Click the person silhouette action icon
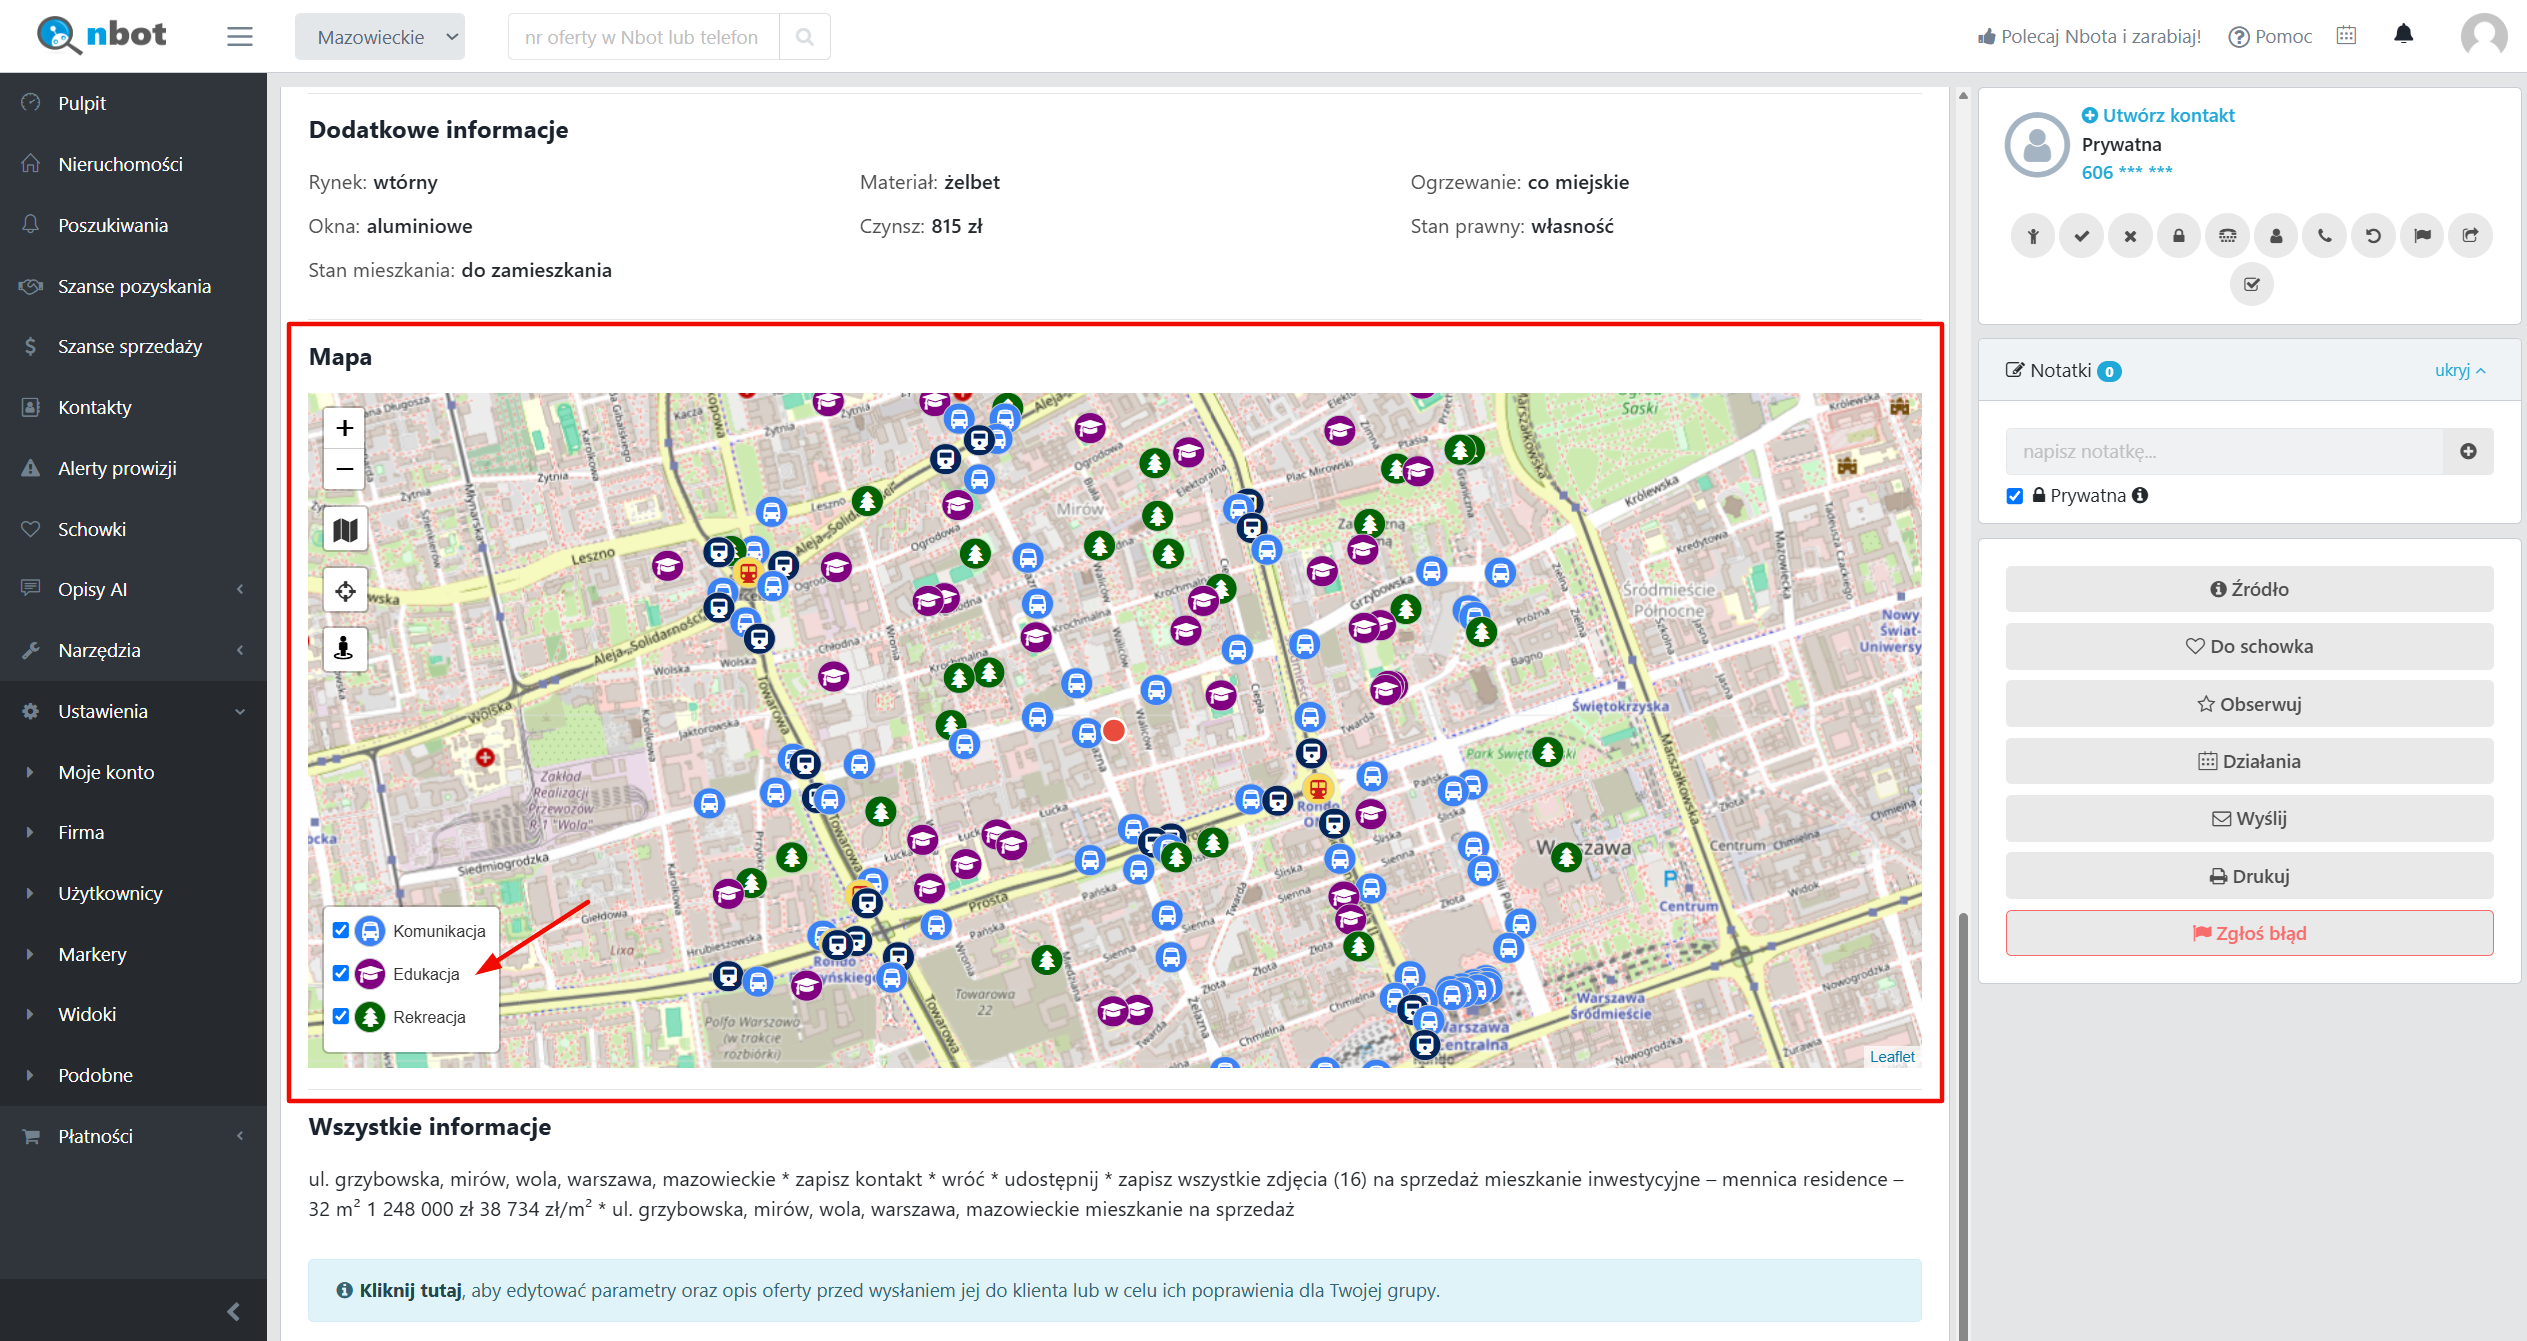The width and height of the screenshot is (2527, 1341). tap(2276, 236)
